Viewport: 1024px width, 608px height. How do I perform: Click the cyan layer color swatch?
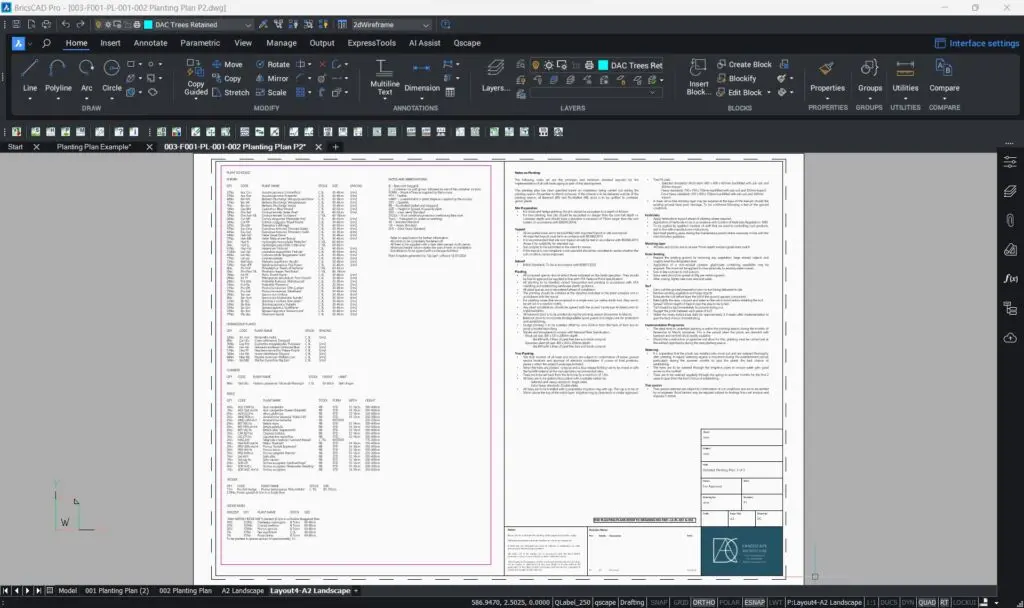pyautogui.click(x=602, y=65)
